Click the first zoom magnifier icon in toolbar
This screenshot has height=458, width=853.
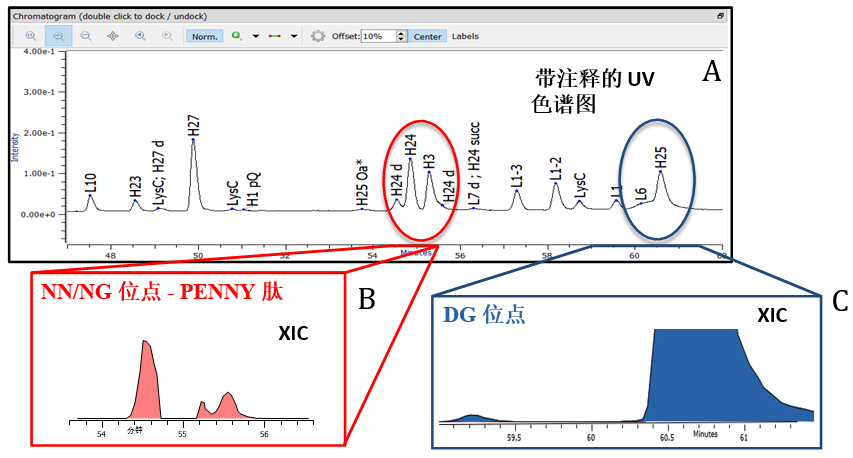coord(30,36)
